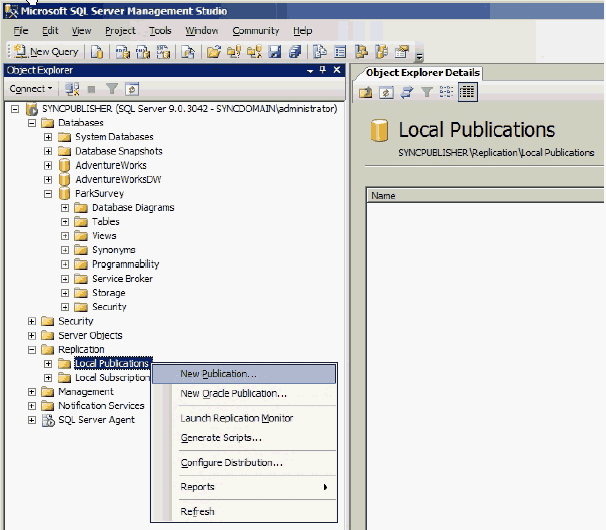Viewport: 606px width, 530px height.
Task: Open the Project menu
Action: click(x=120, y=31)
